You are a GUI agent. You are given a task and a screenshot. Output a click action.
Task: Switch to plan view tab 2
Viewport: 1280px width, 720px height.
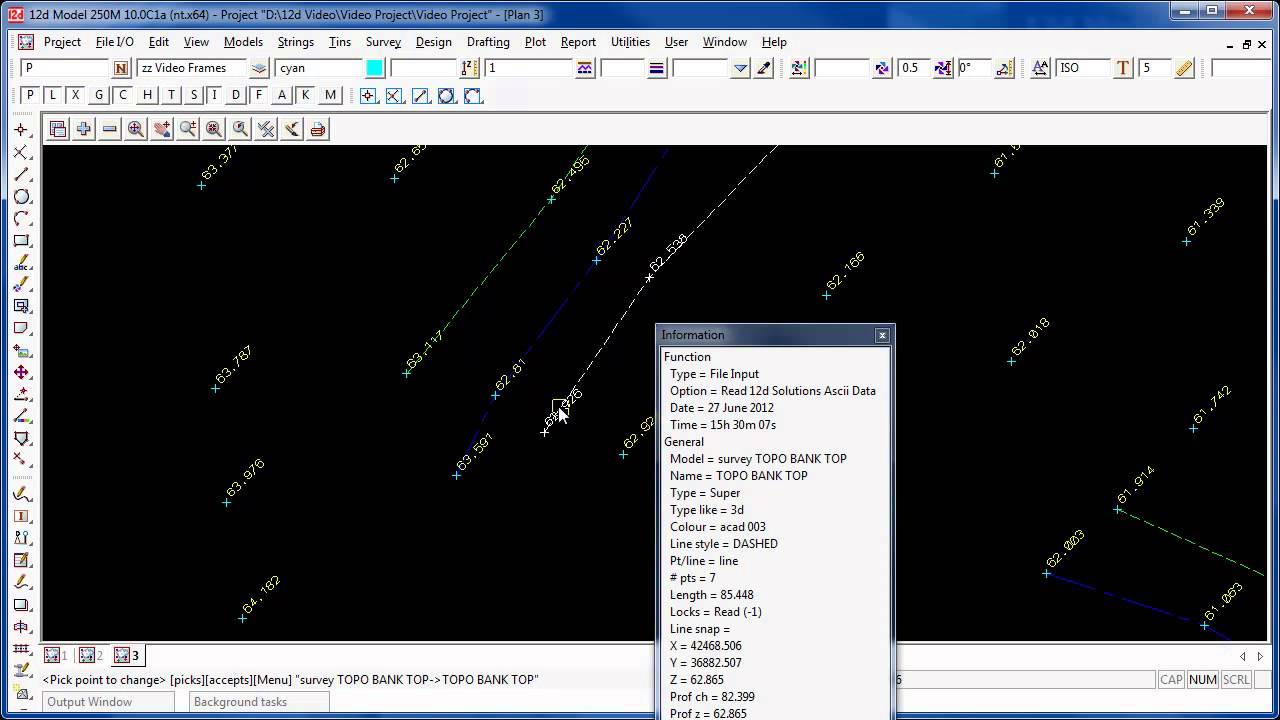91,655
